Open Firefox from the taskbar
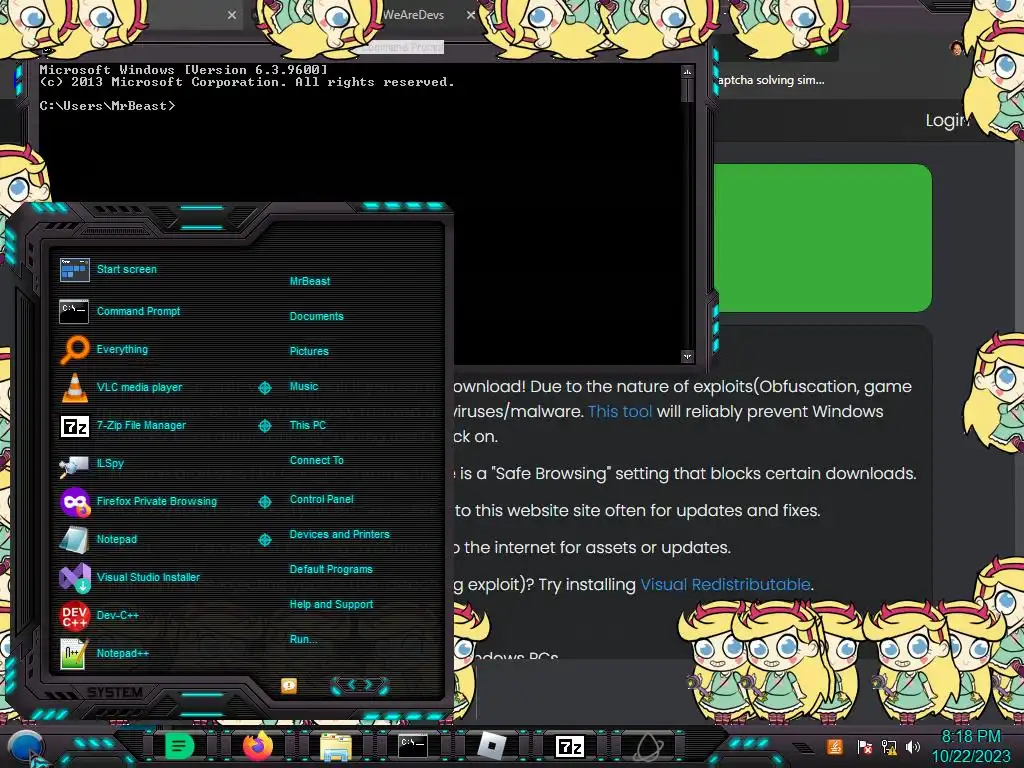Screen dimensions: 1024x768 [257, 746]
